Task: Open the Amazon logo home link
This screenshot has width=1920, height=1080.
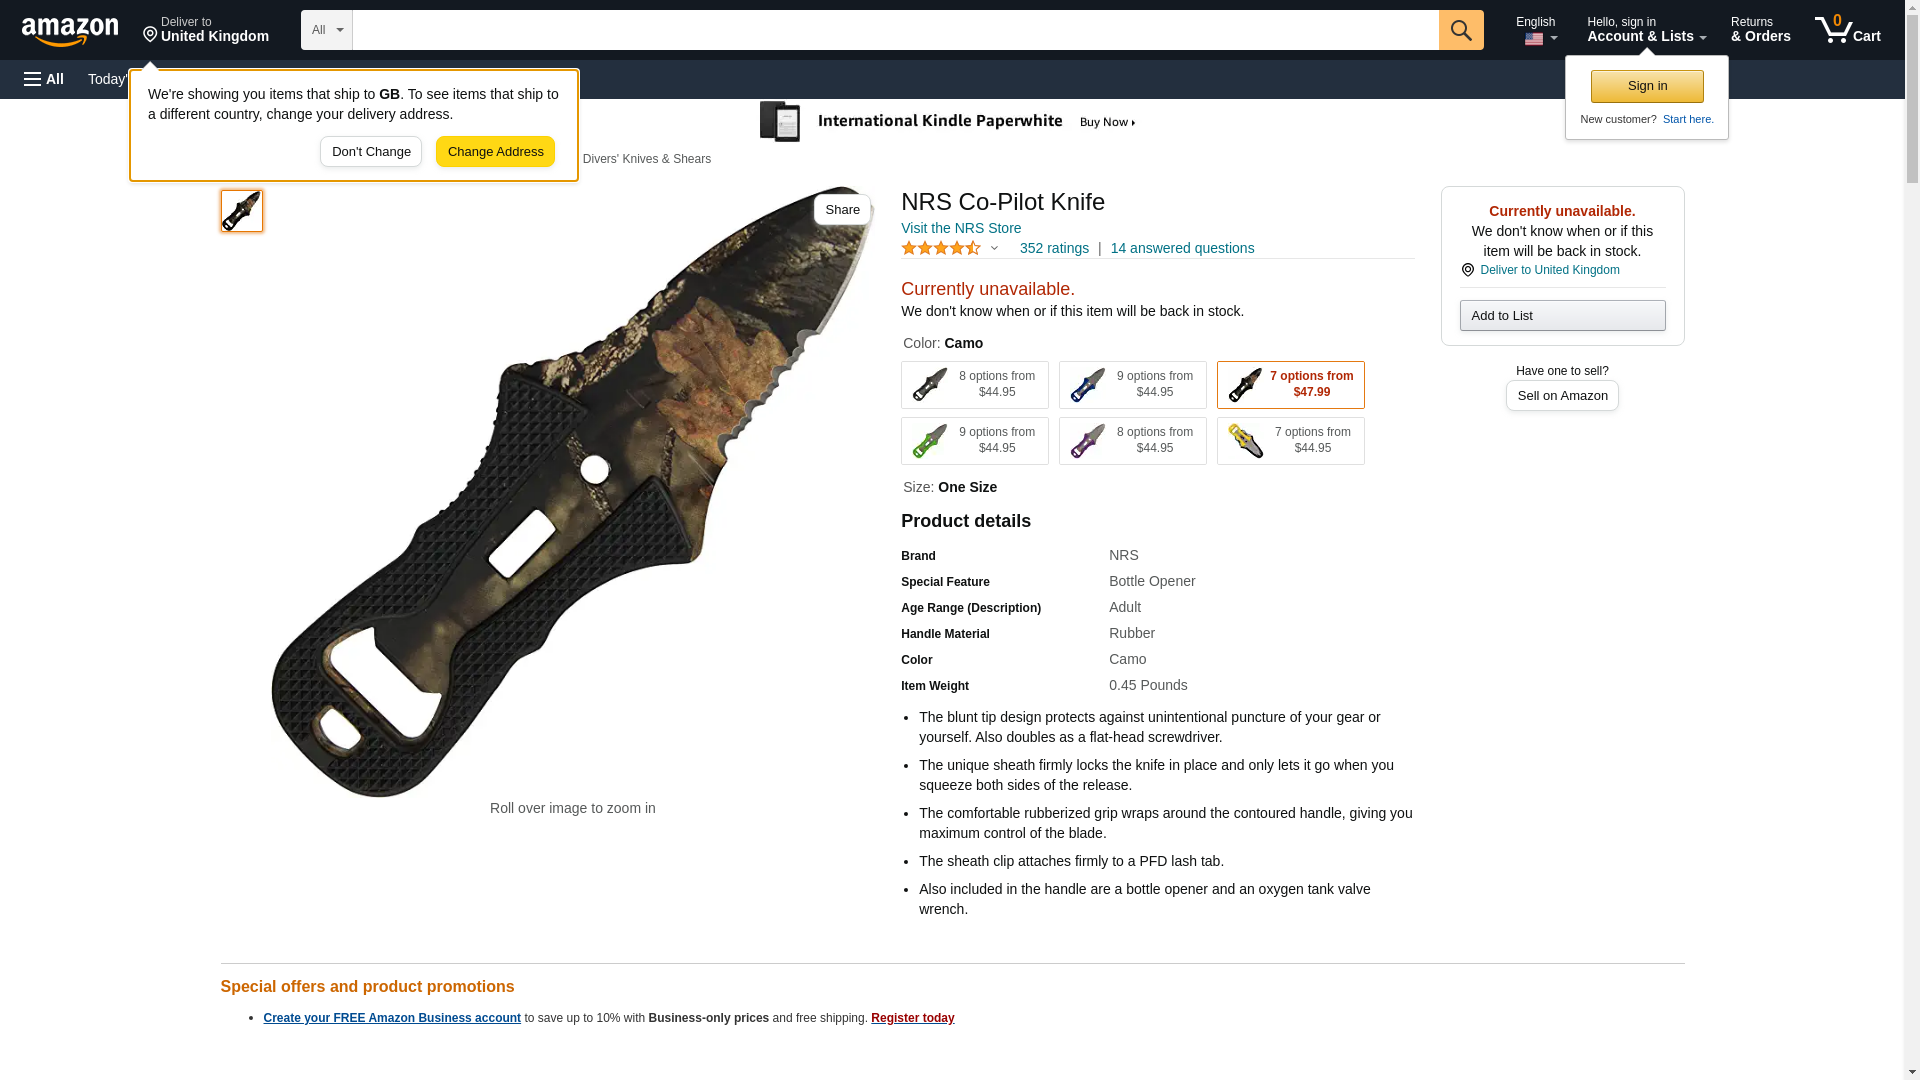Action: (x=70, y=31)
